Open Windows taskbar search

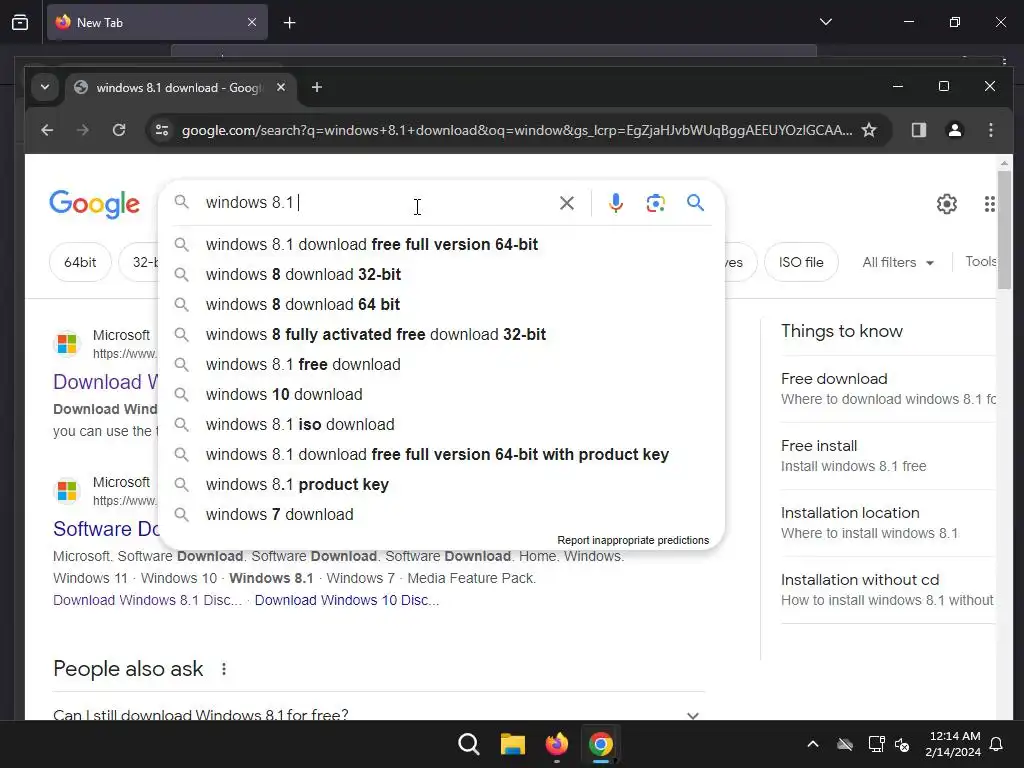pyautogui.click(x=468, y=744)
